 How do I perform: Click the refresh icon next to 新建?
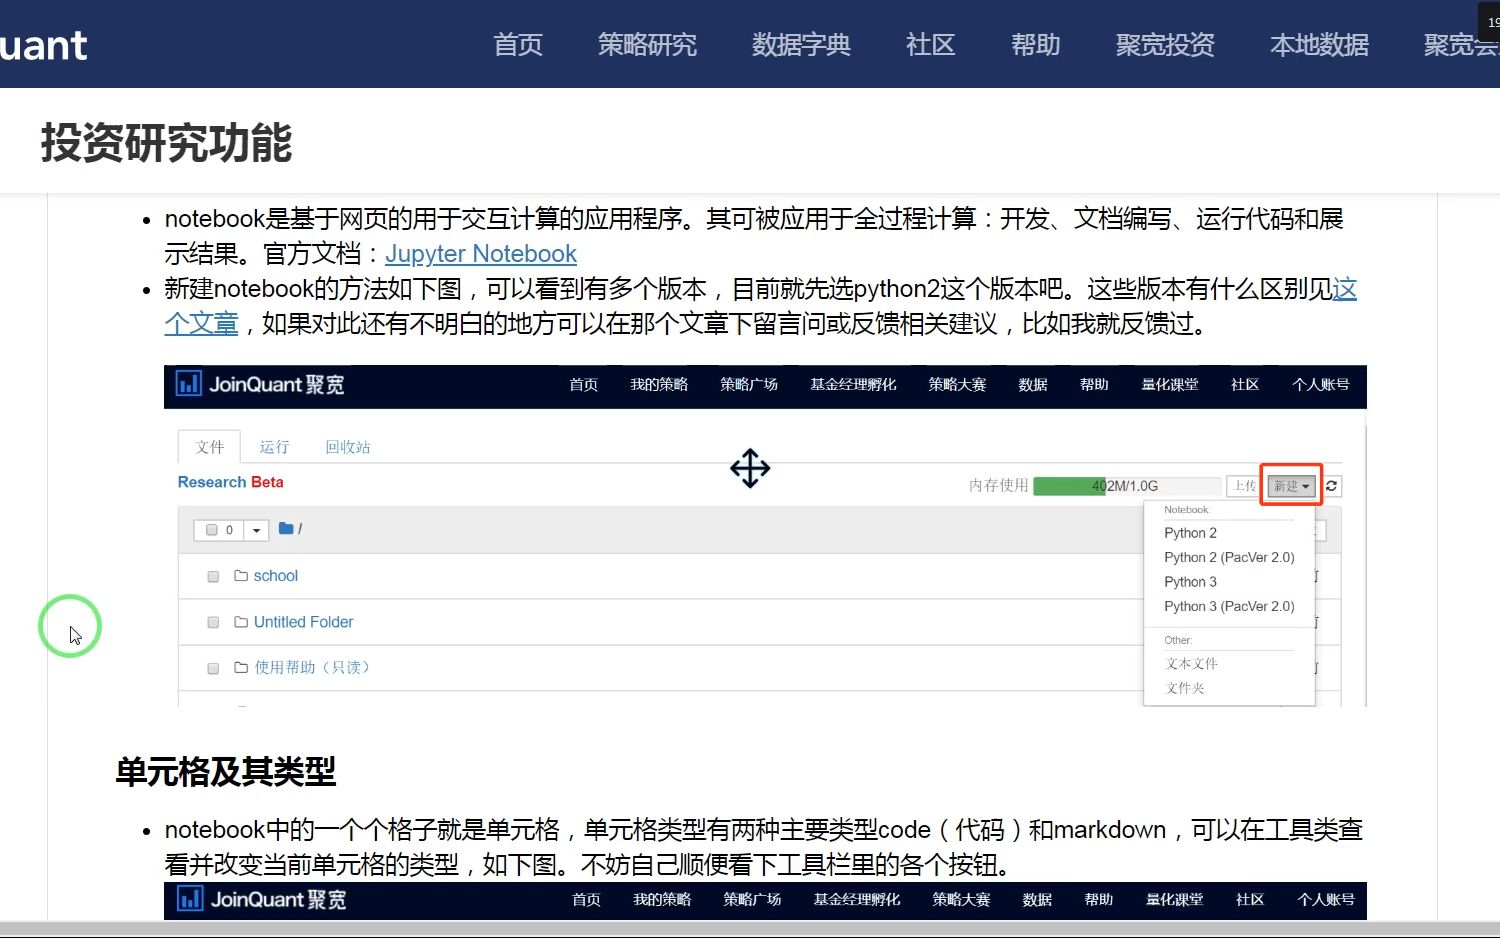coord(1331,486)
